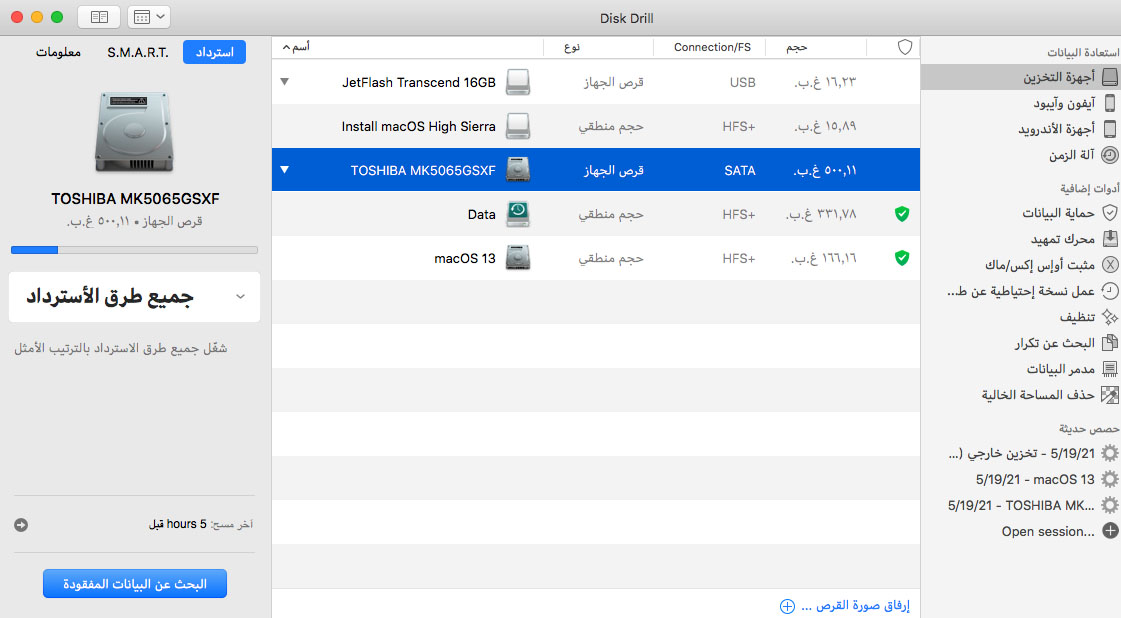Screen dimensions: 1121x618
Task: Click the Time Machine clock icon in sidebar
Action: [1110, 154]
